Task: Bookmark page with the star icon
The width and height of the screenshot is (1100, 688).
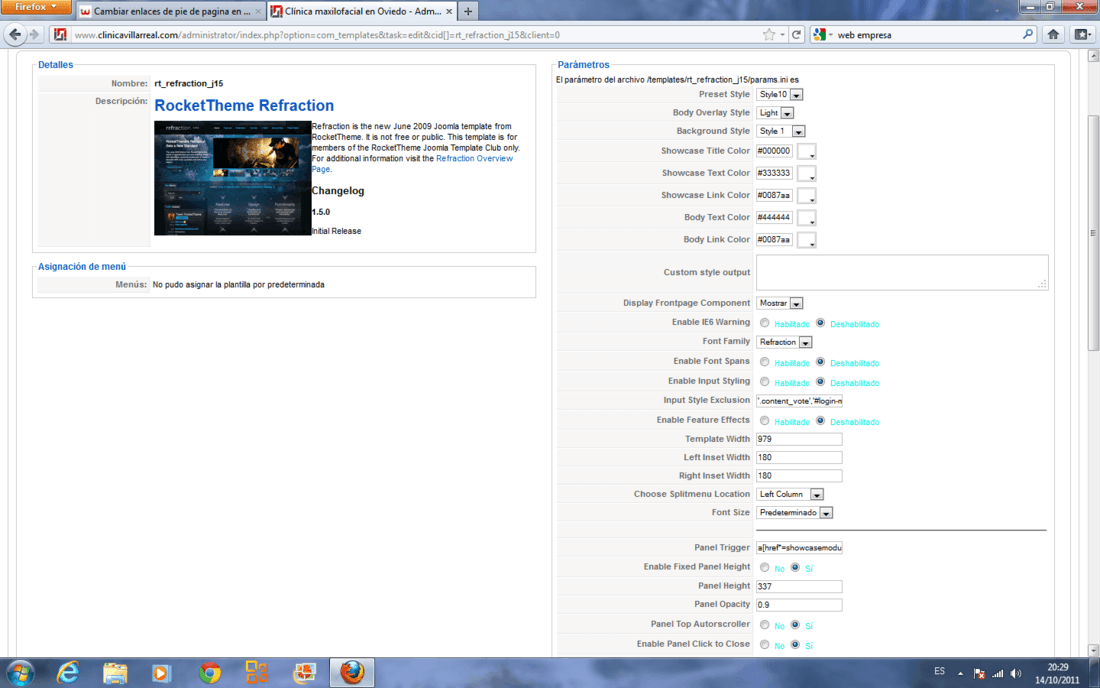Action: click(769, 34)
